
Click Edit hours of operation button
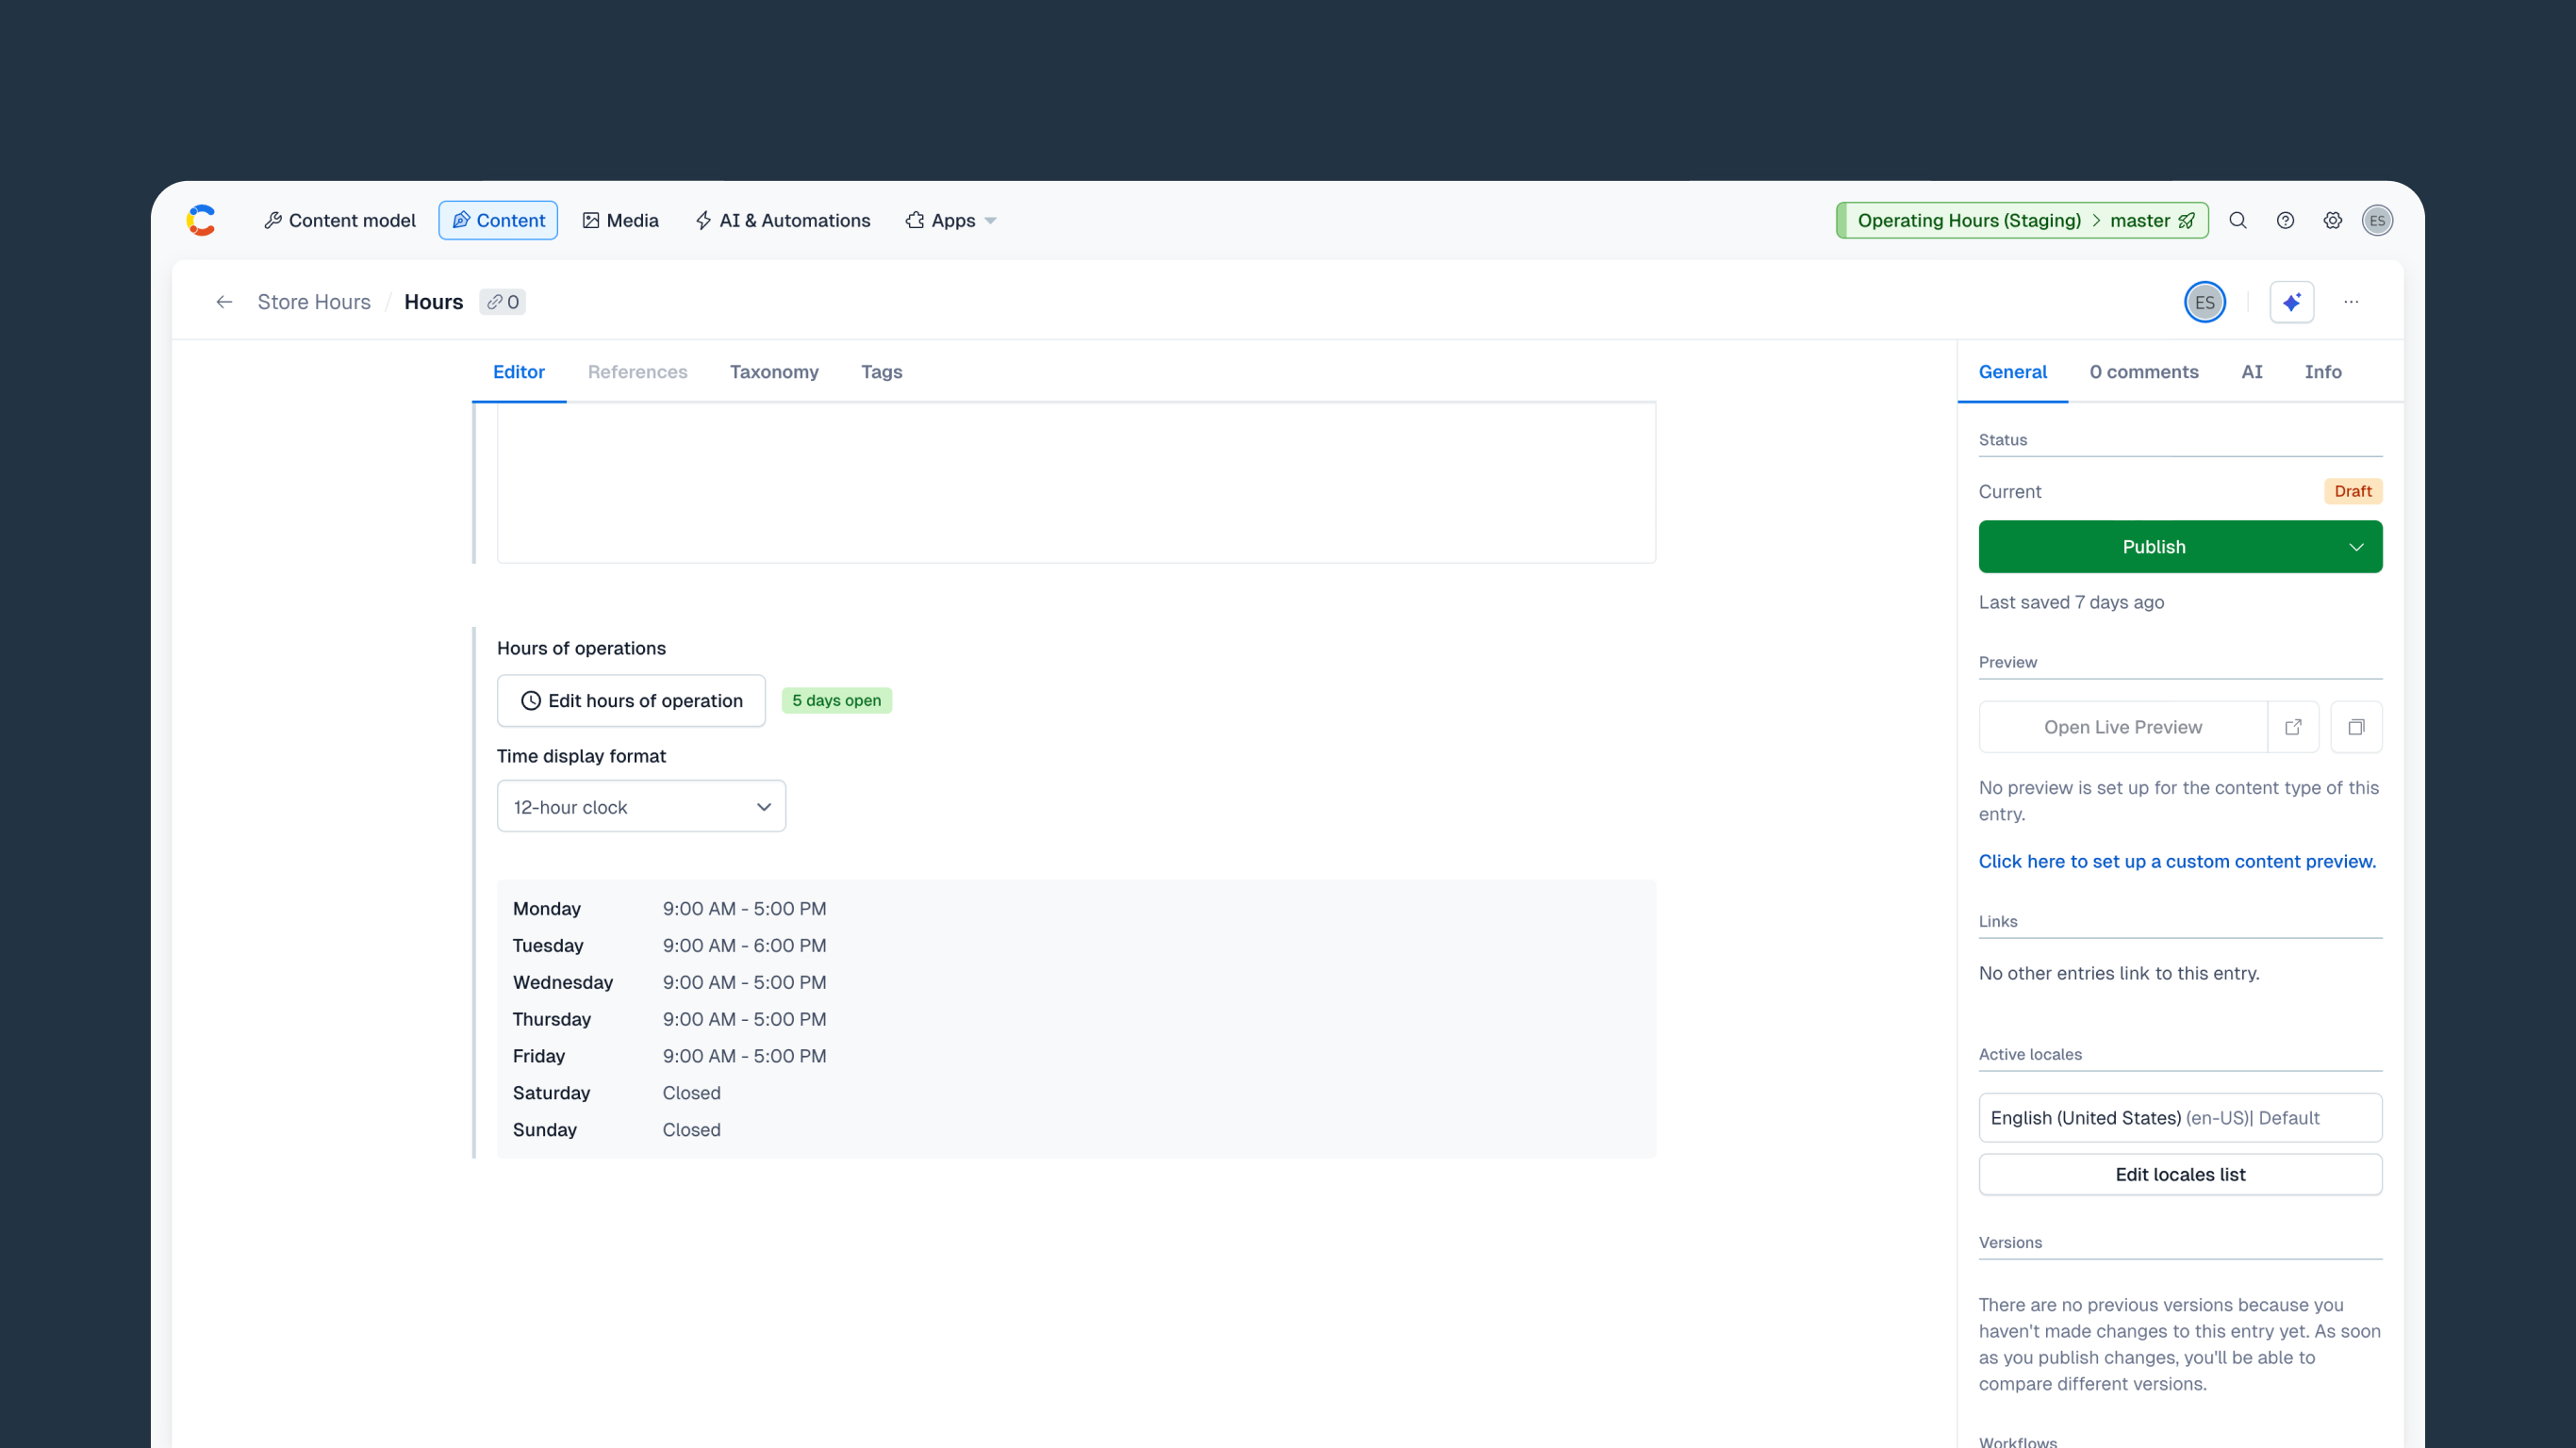(631, 701)
